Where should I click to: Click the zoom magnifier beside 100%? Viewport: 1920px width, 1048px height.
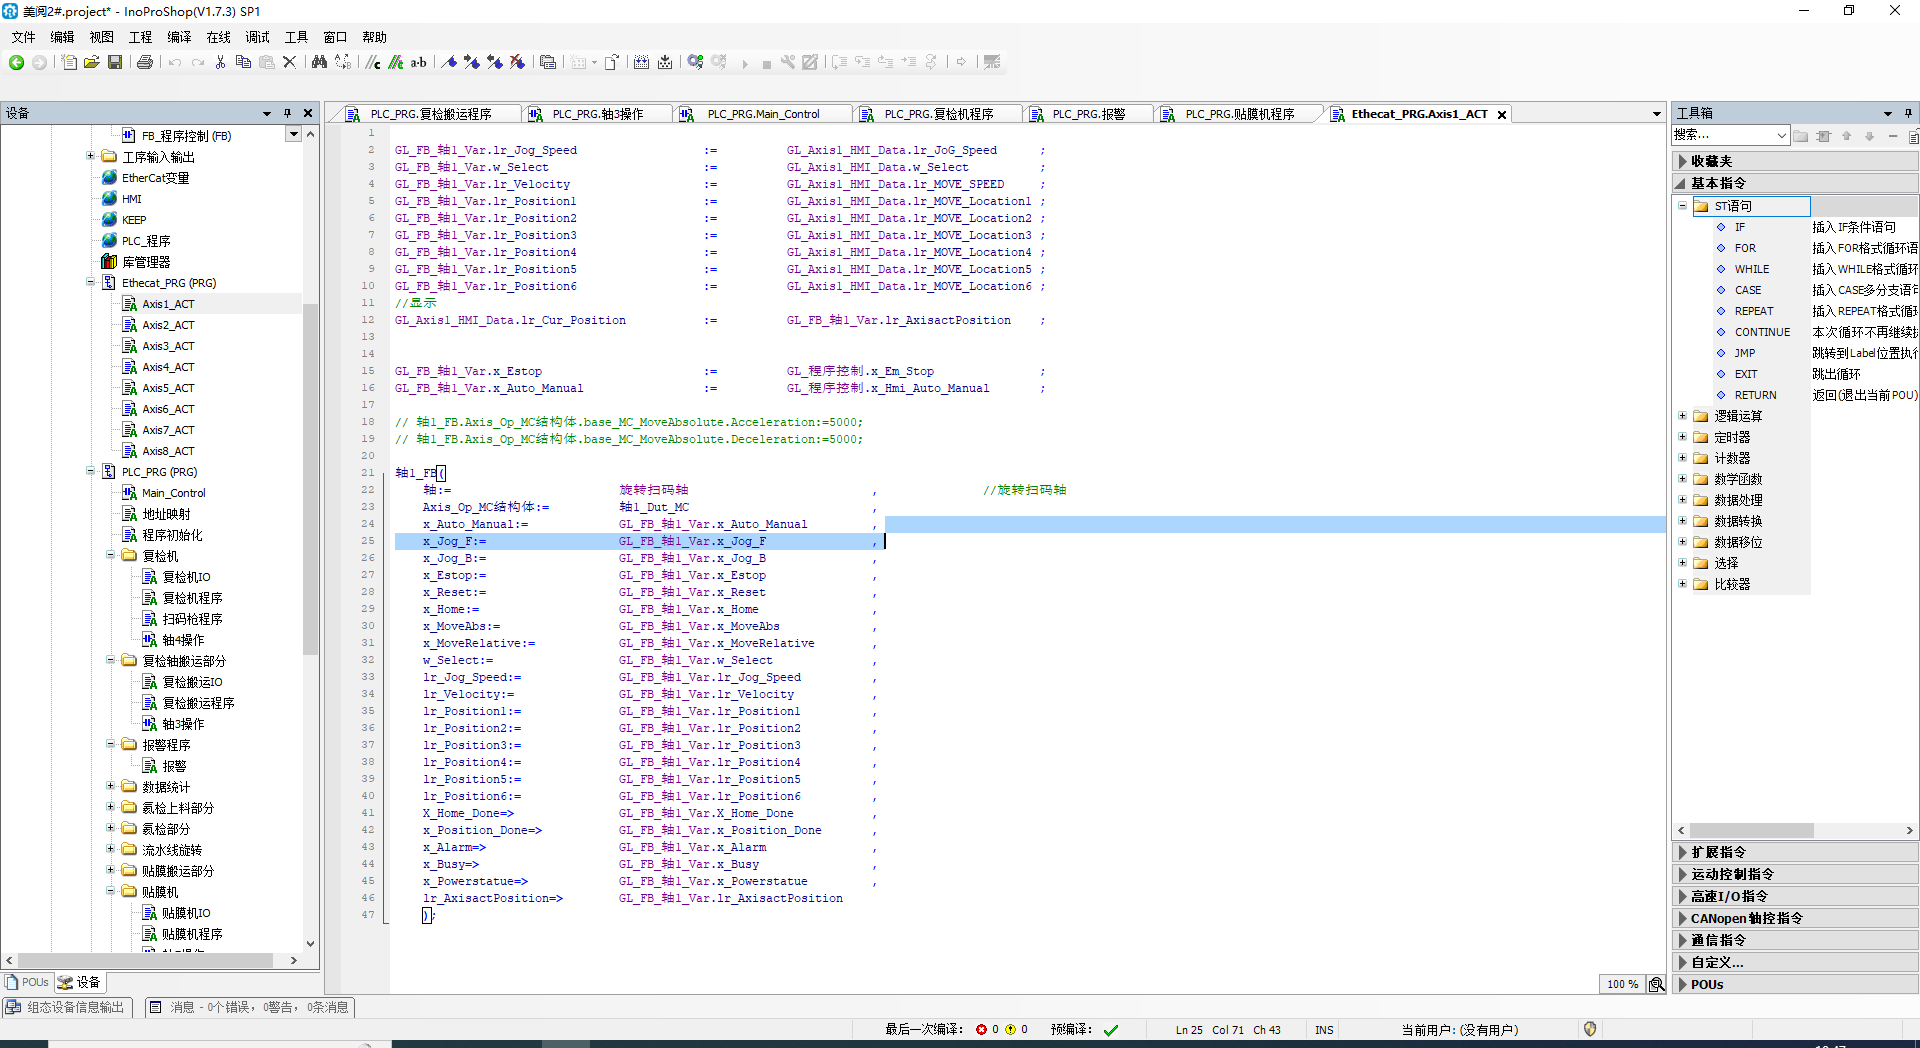1657,984
